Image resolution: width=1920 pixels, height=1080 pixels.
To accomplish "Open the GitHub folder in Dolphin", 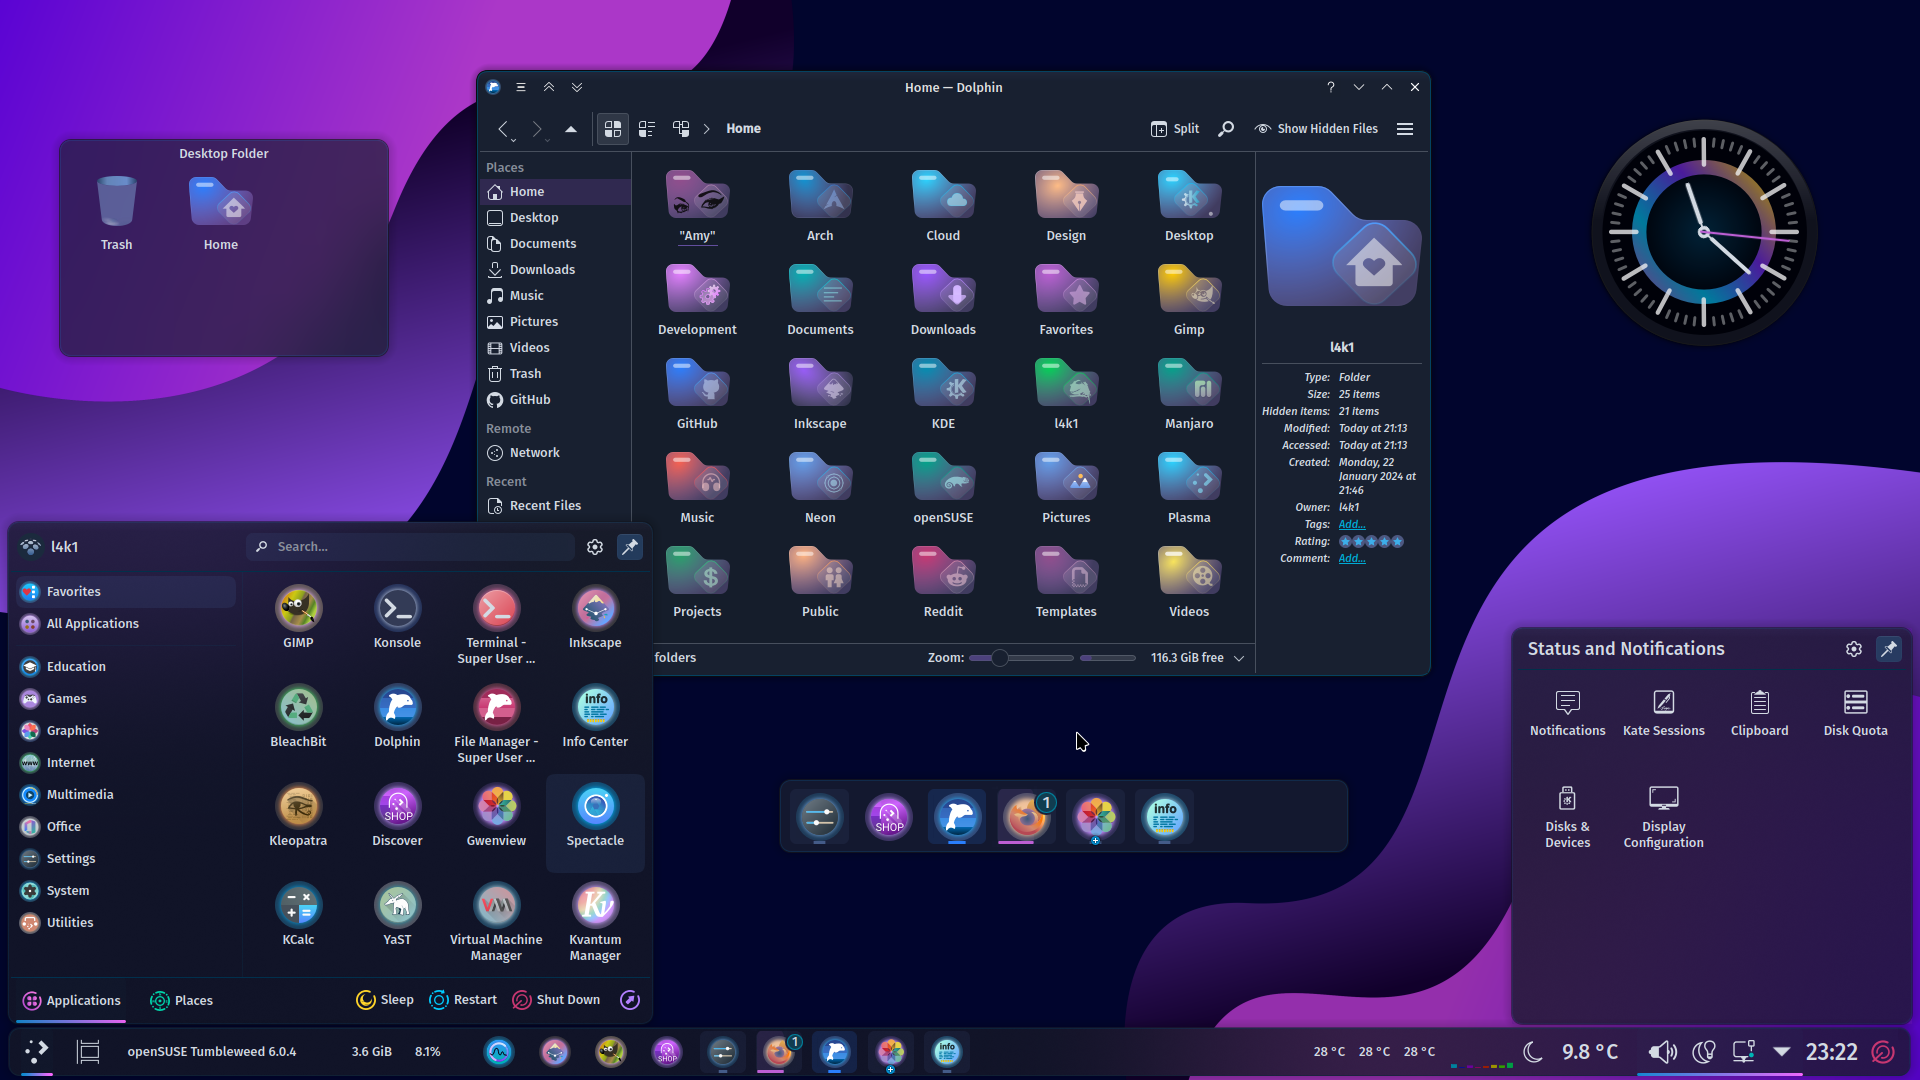I will (697, 394).
